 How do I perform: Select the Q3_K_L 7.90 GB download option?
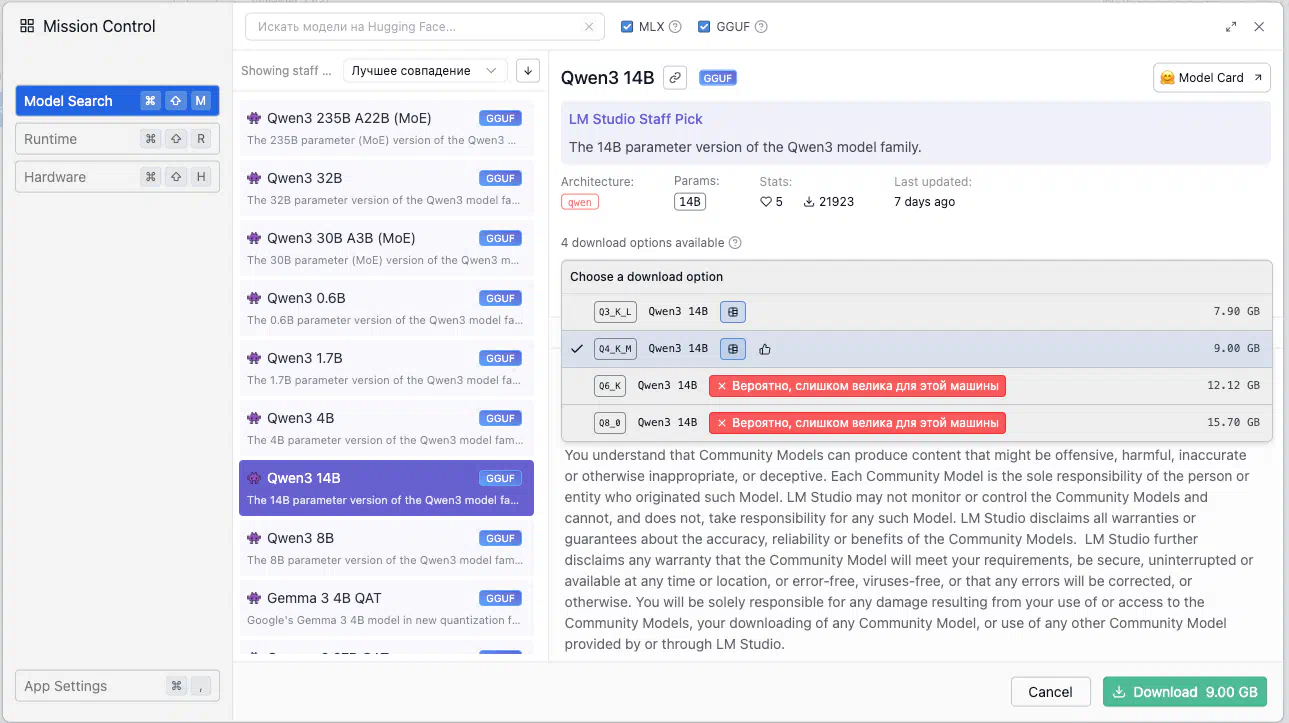[x=916, y=312]
